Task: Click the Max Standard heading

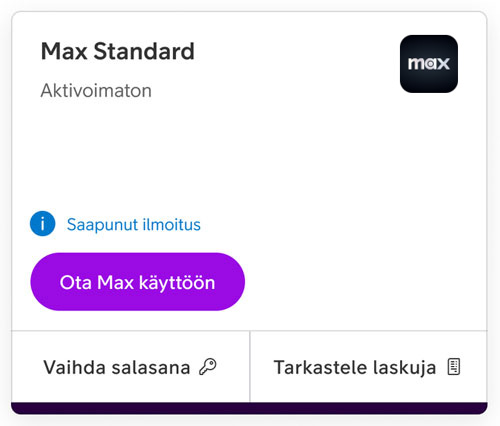Action: pyautogui.click(x=118, y=51)
